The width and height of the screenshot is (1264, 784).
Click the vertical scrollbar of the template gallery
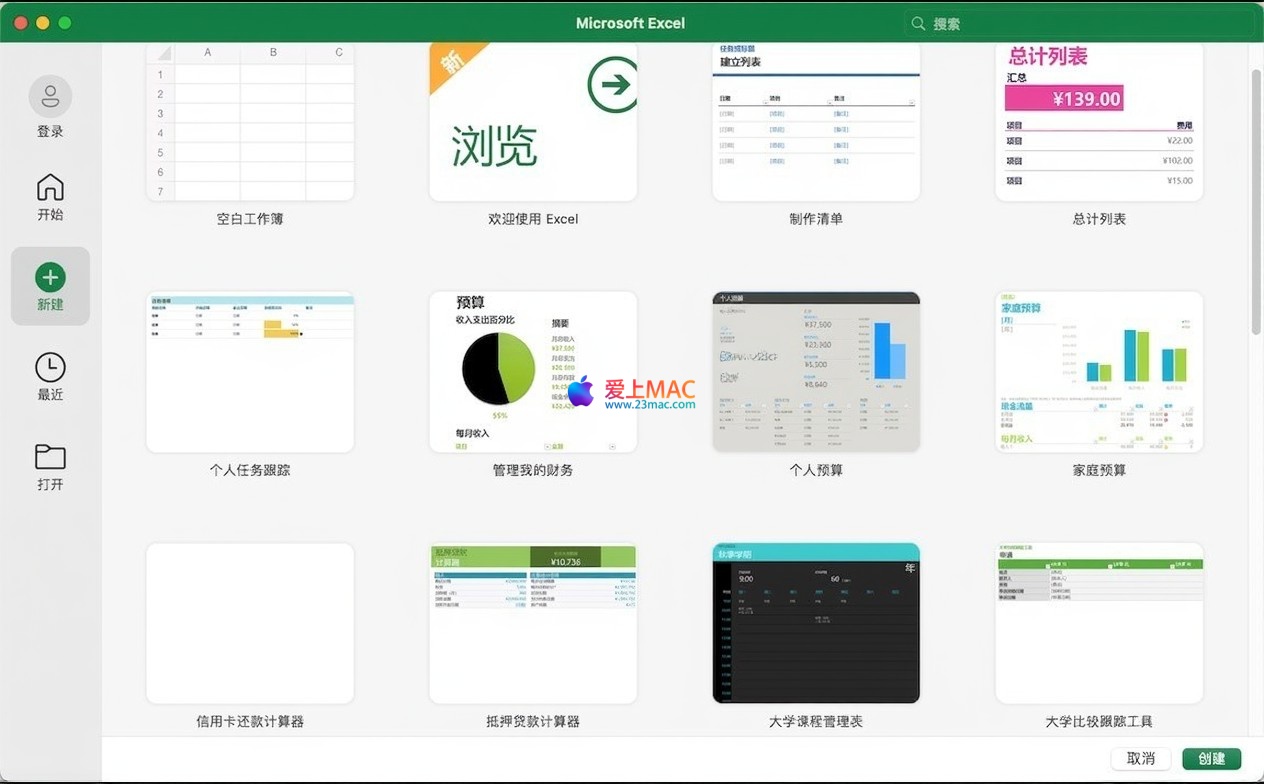1256,200
